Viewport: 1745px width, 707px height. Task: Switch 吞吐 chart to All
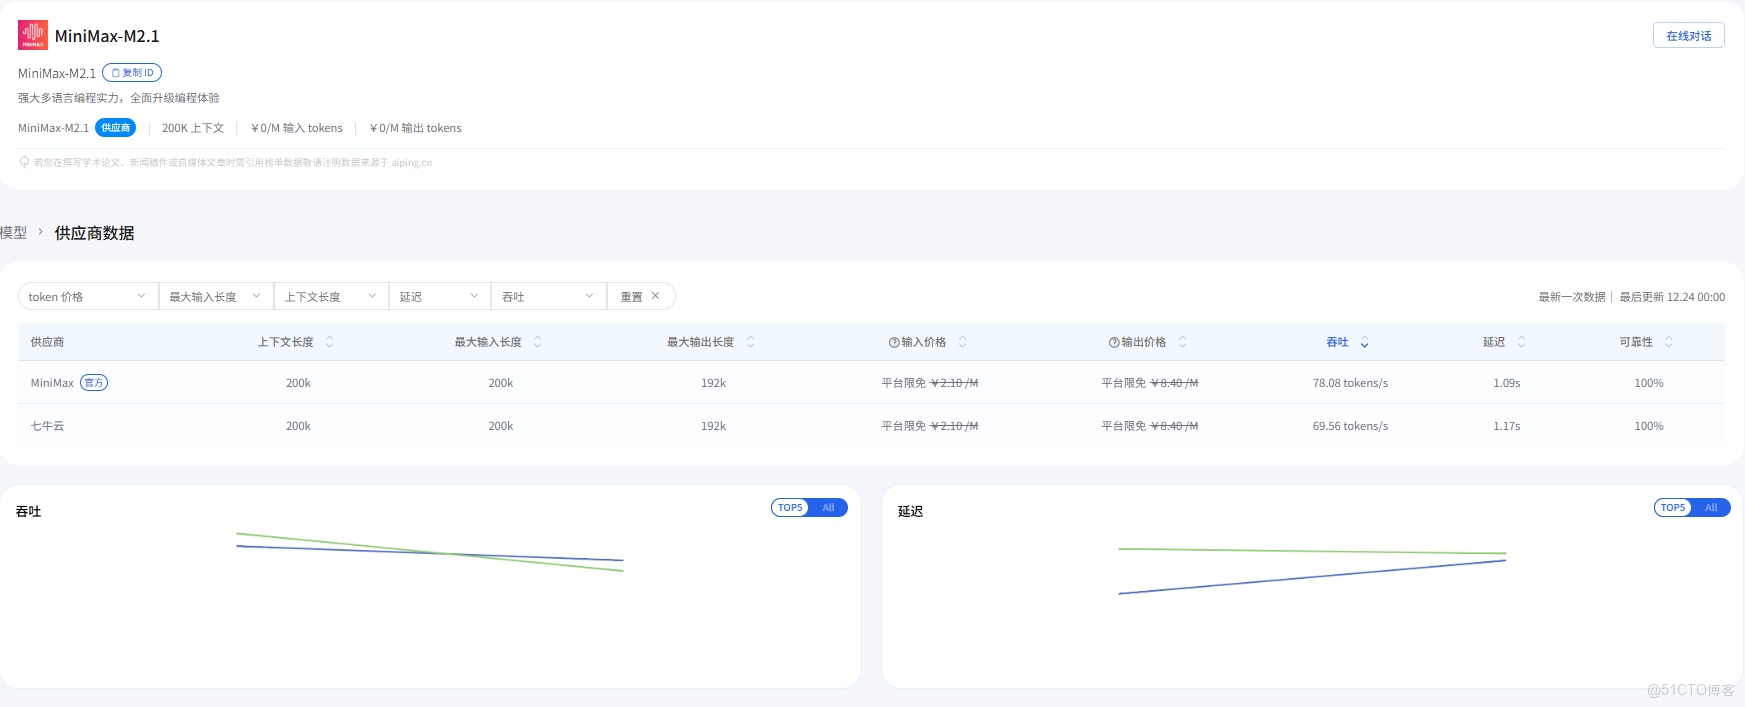coord(829,508)
